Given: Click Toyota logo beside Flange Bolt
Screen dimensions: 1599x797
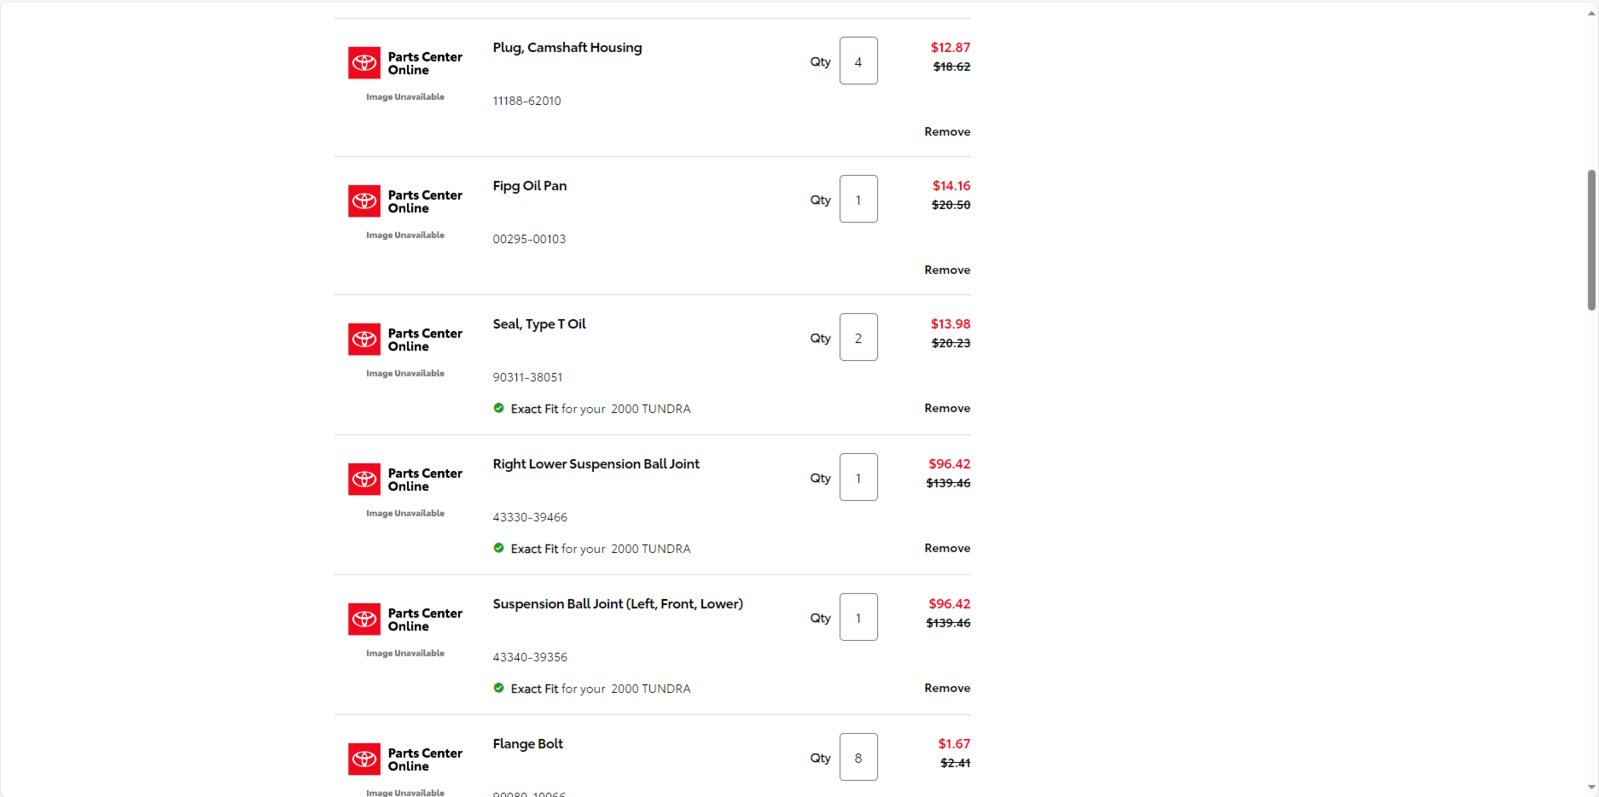Looking at the screenshot, I should pos(364,759).
